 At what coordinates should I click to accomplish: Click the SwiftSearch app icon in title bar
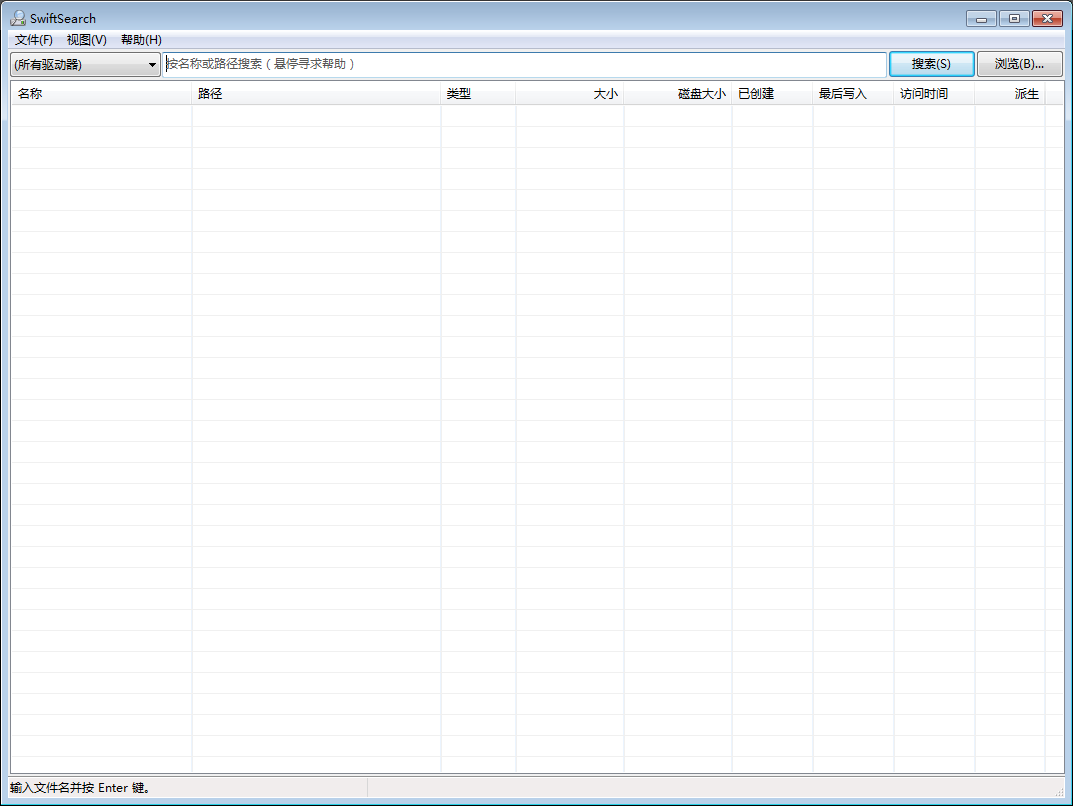[18, 18]
